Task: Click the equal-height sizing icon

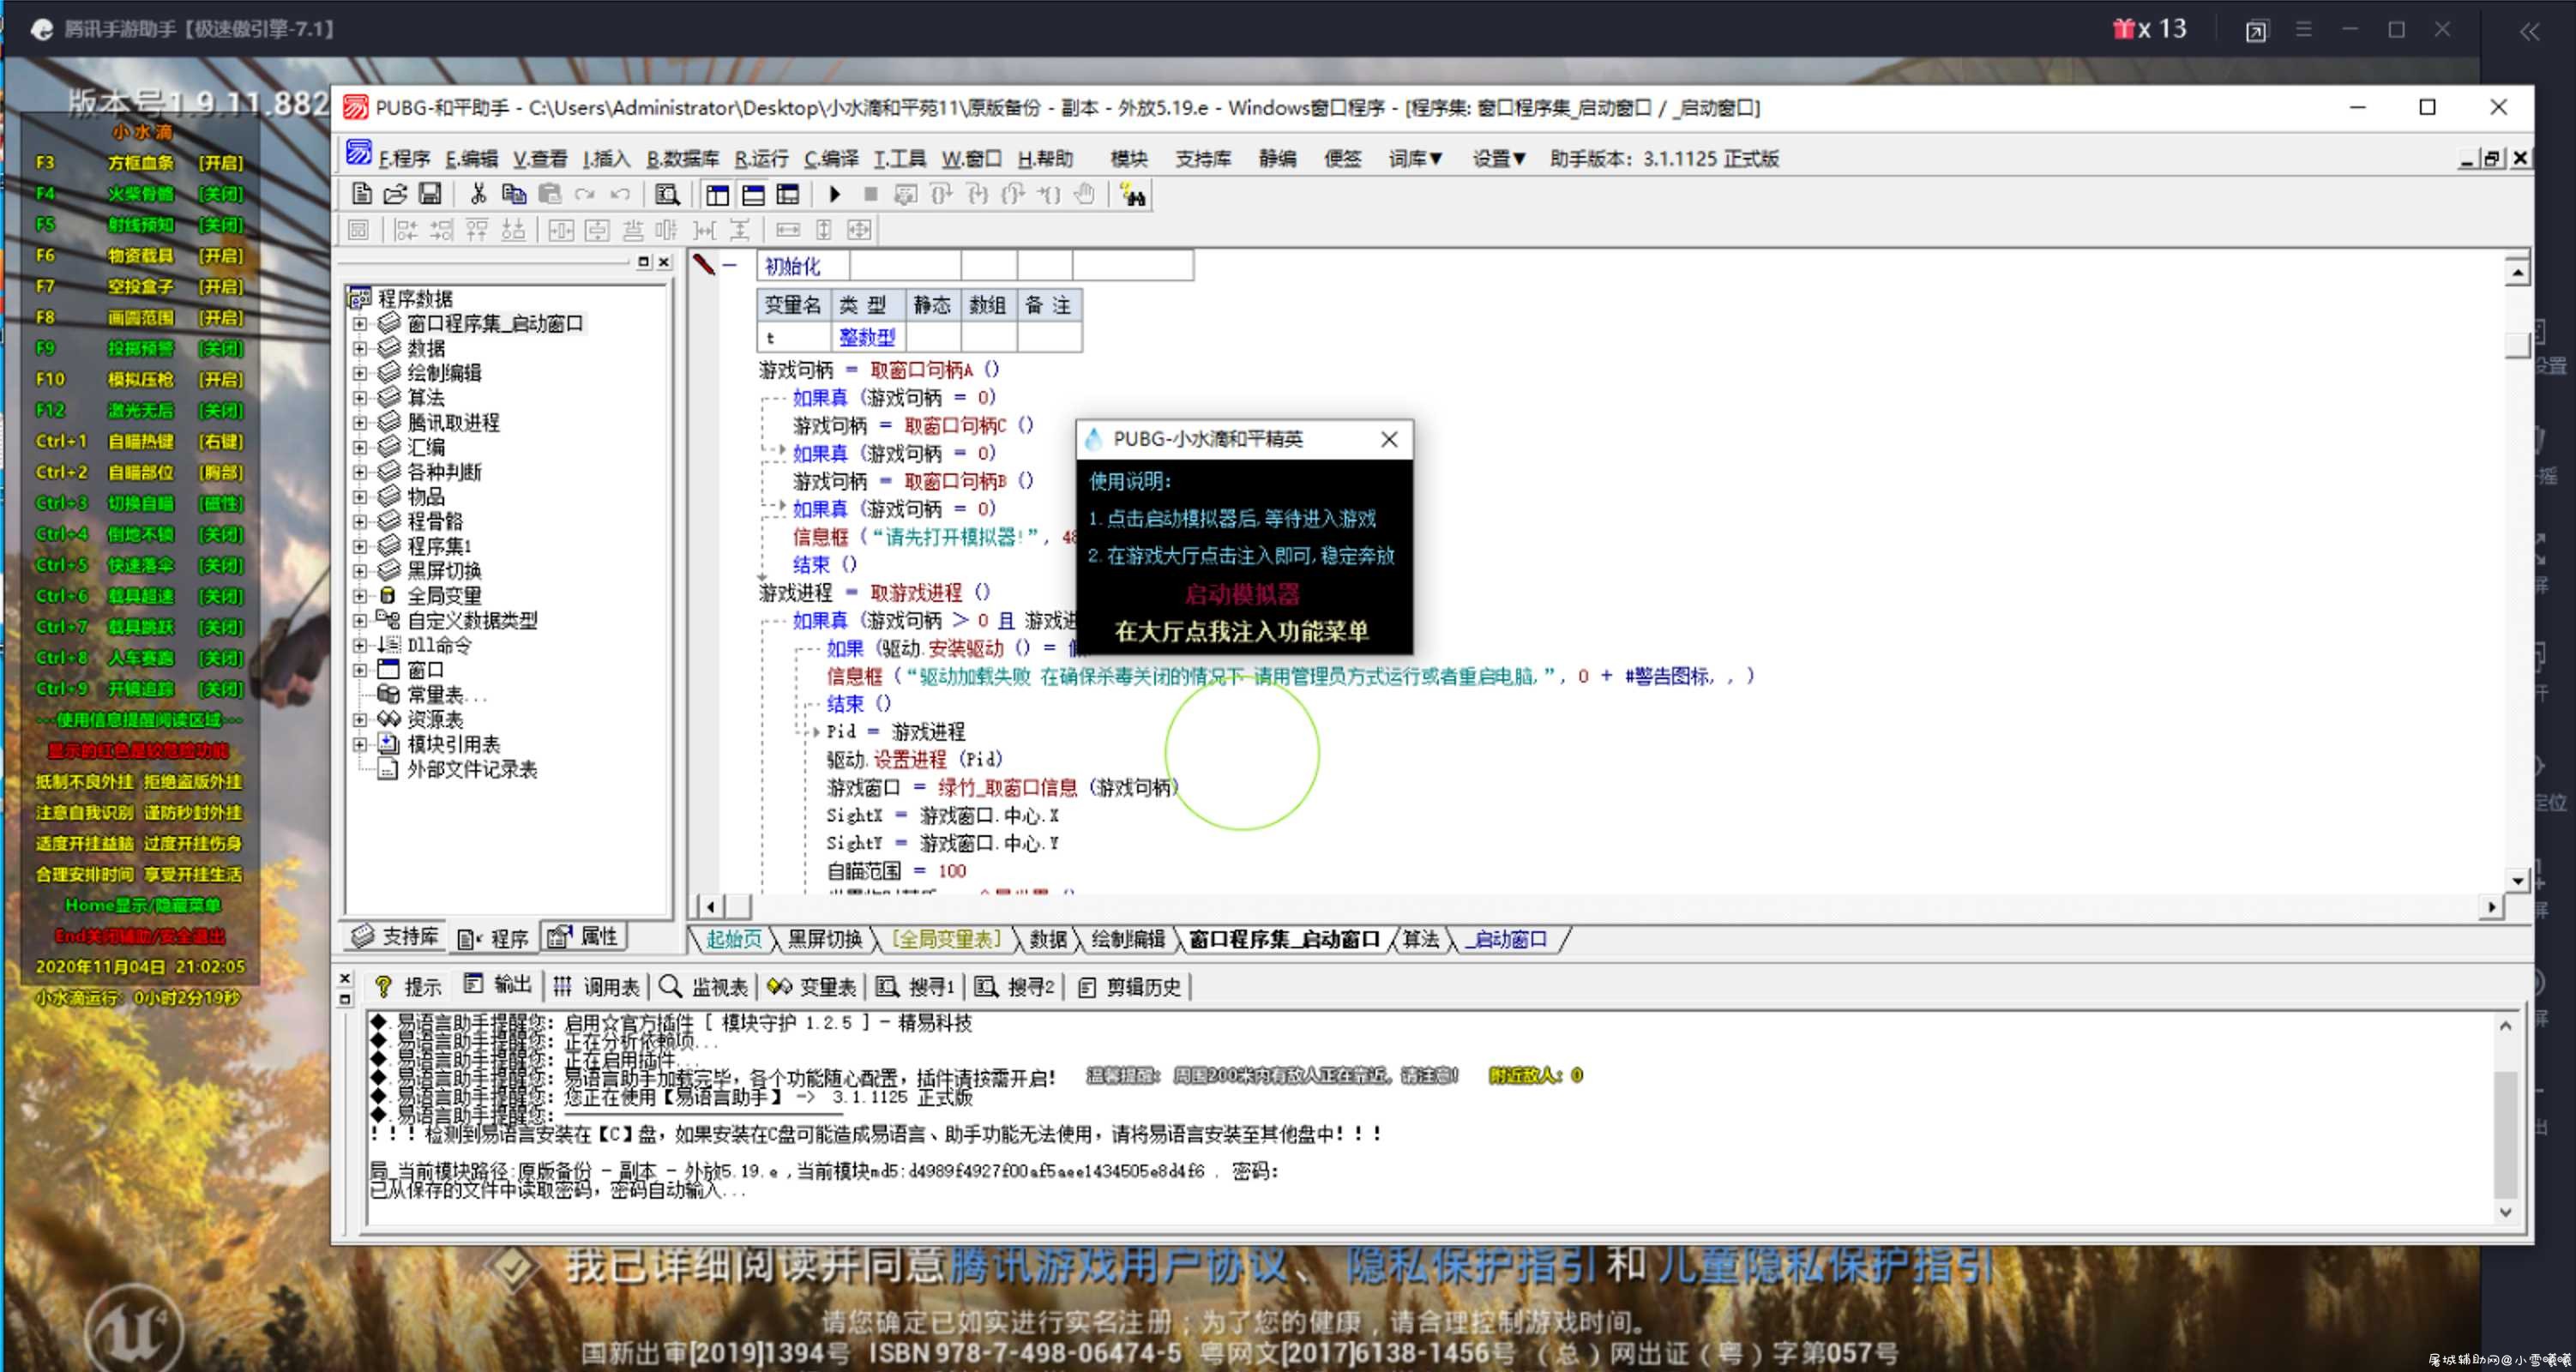Action: pyautogui.click(x=823, y=230)
